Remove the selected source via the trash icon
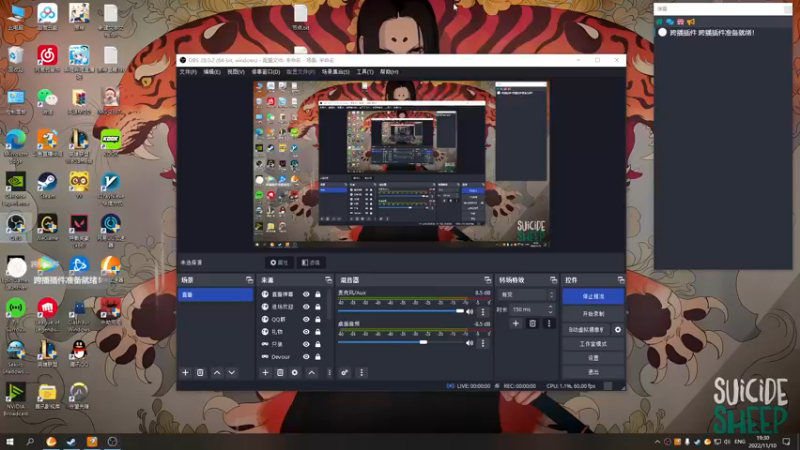The height and width of the screenshot is (450, 800). pyautogui.click(x=280, y=372)
